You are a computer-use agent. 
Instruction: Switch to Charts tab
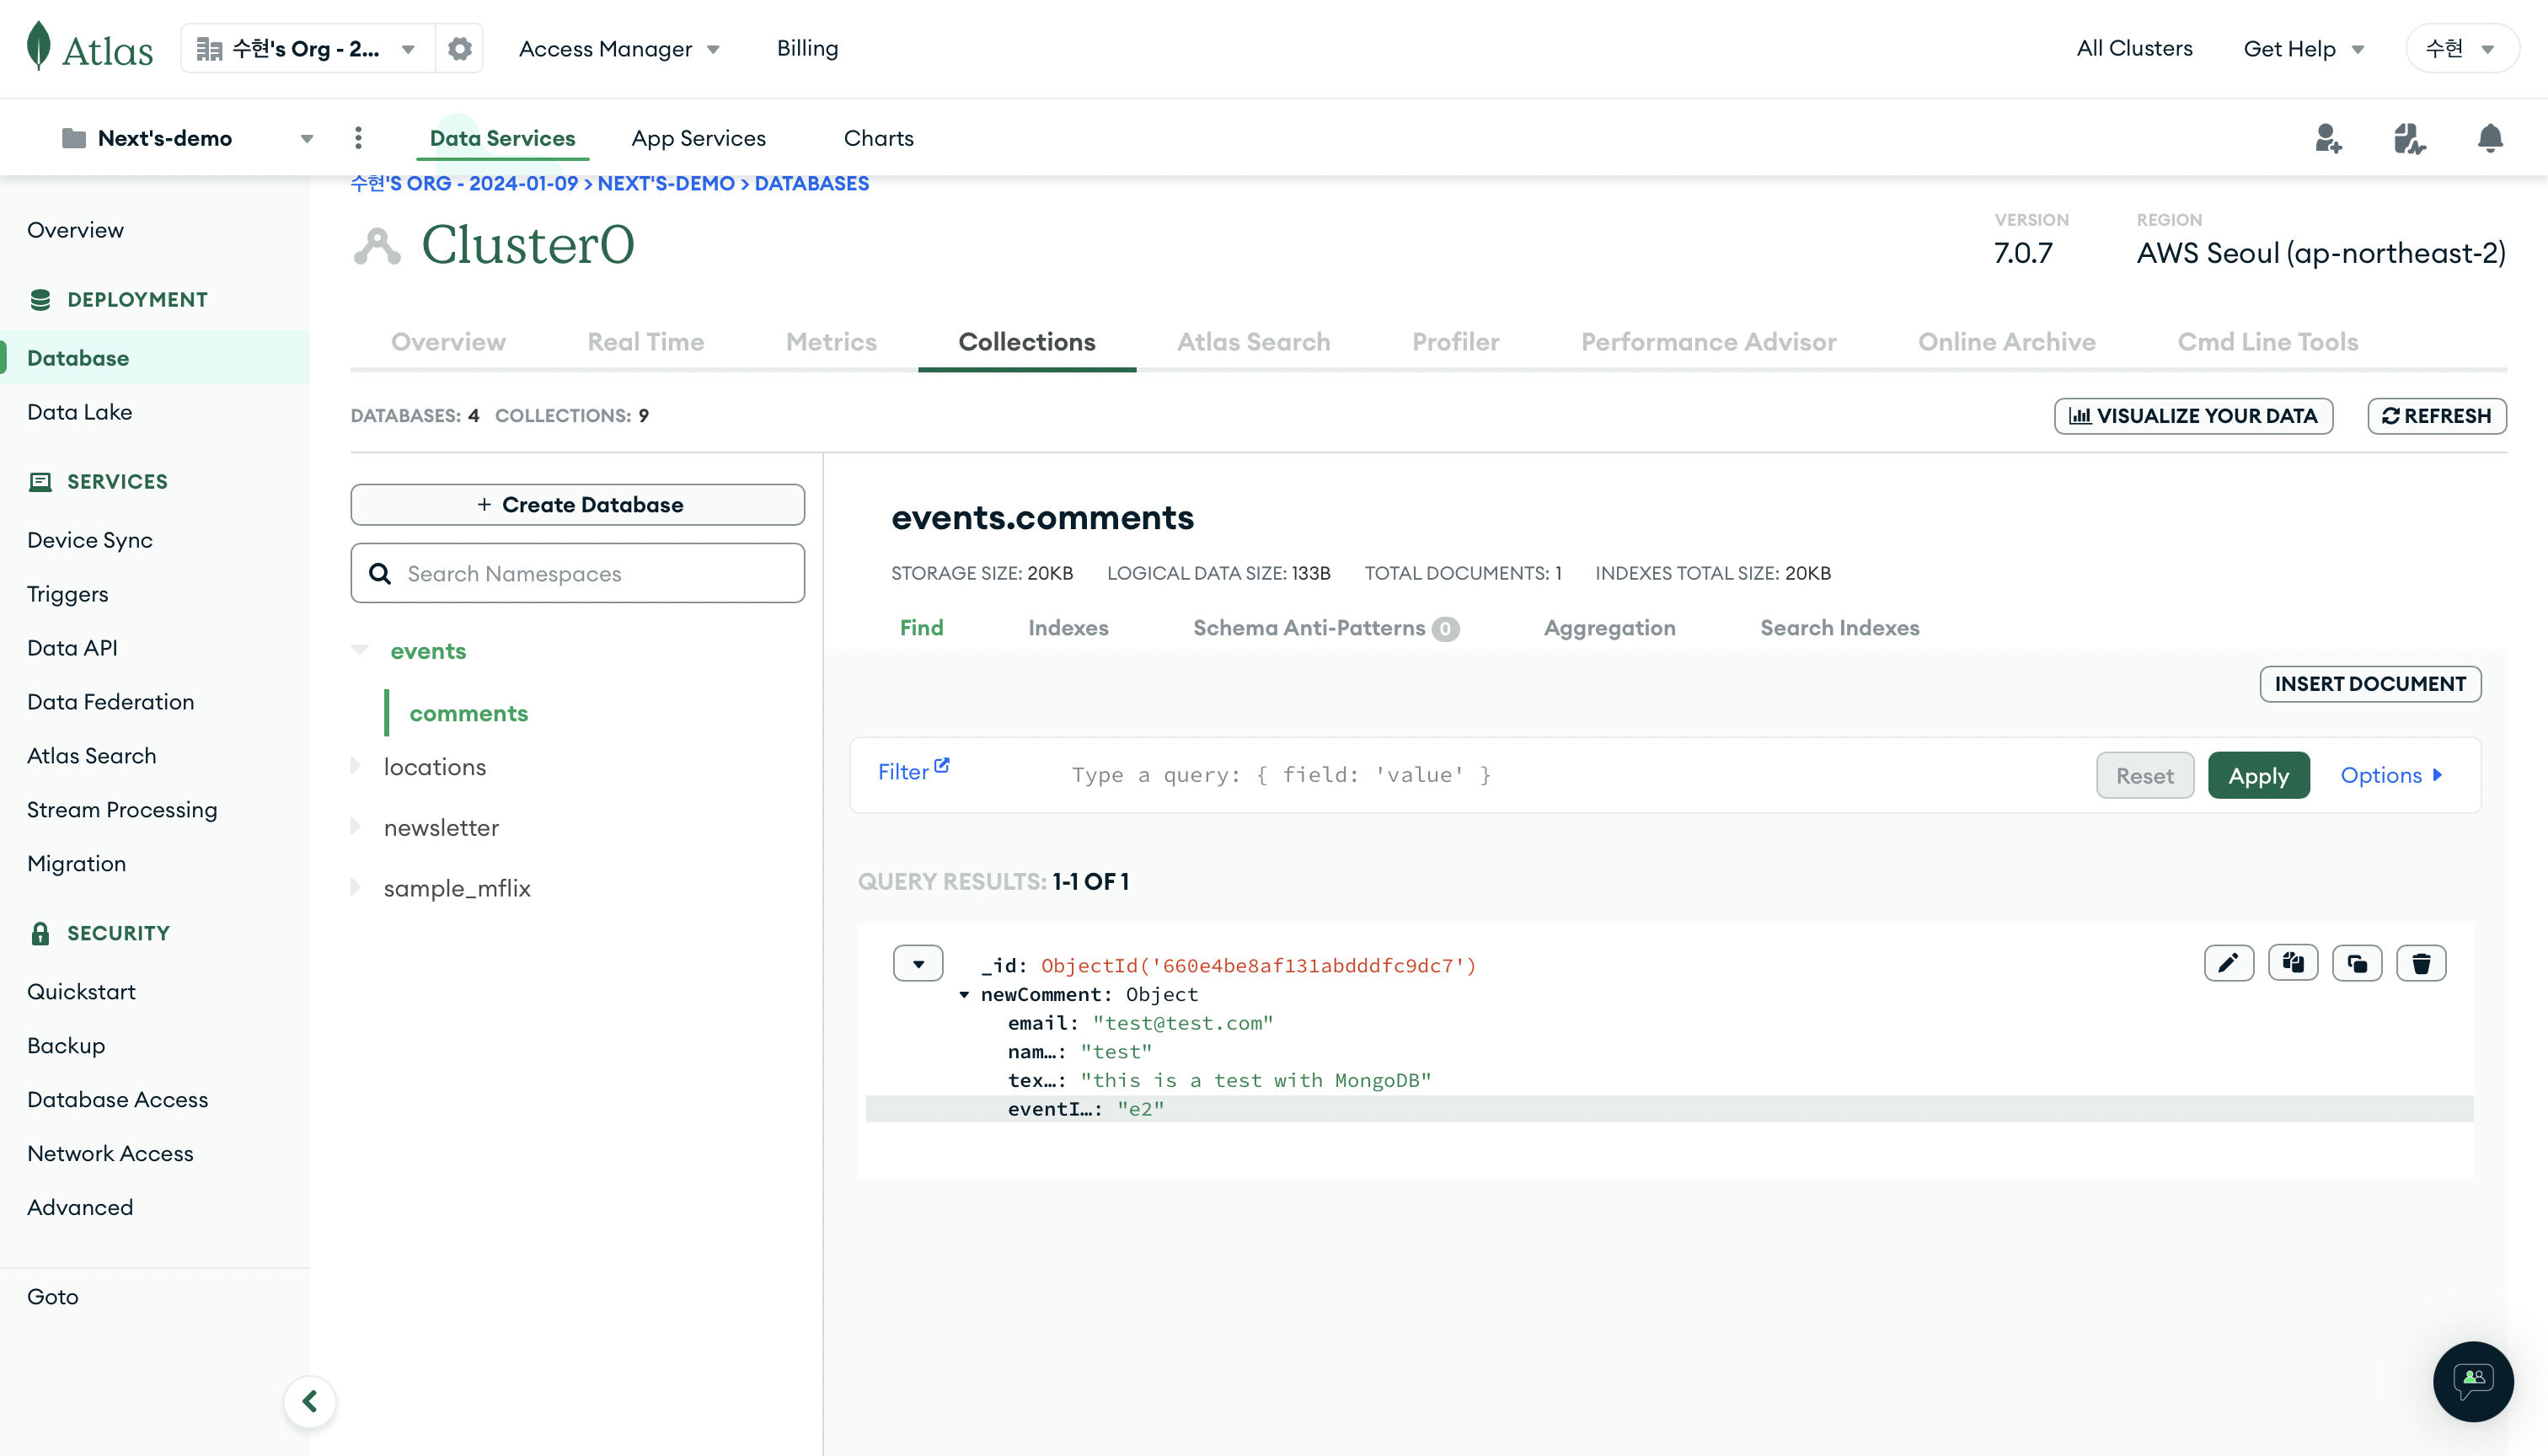(x=878, y=138)
